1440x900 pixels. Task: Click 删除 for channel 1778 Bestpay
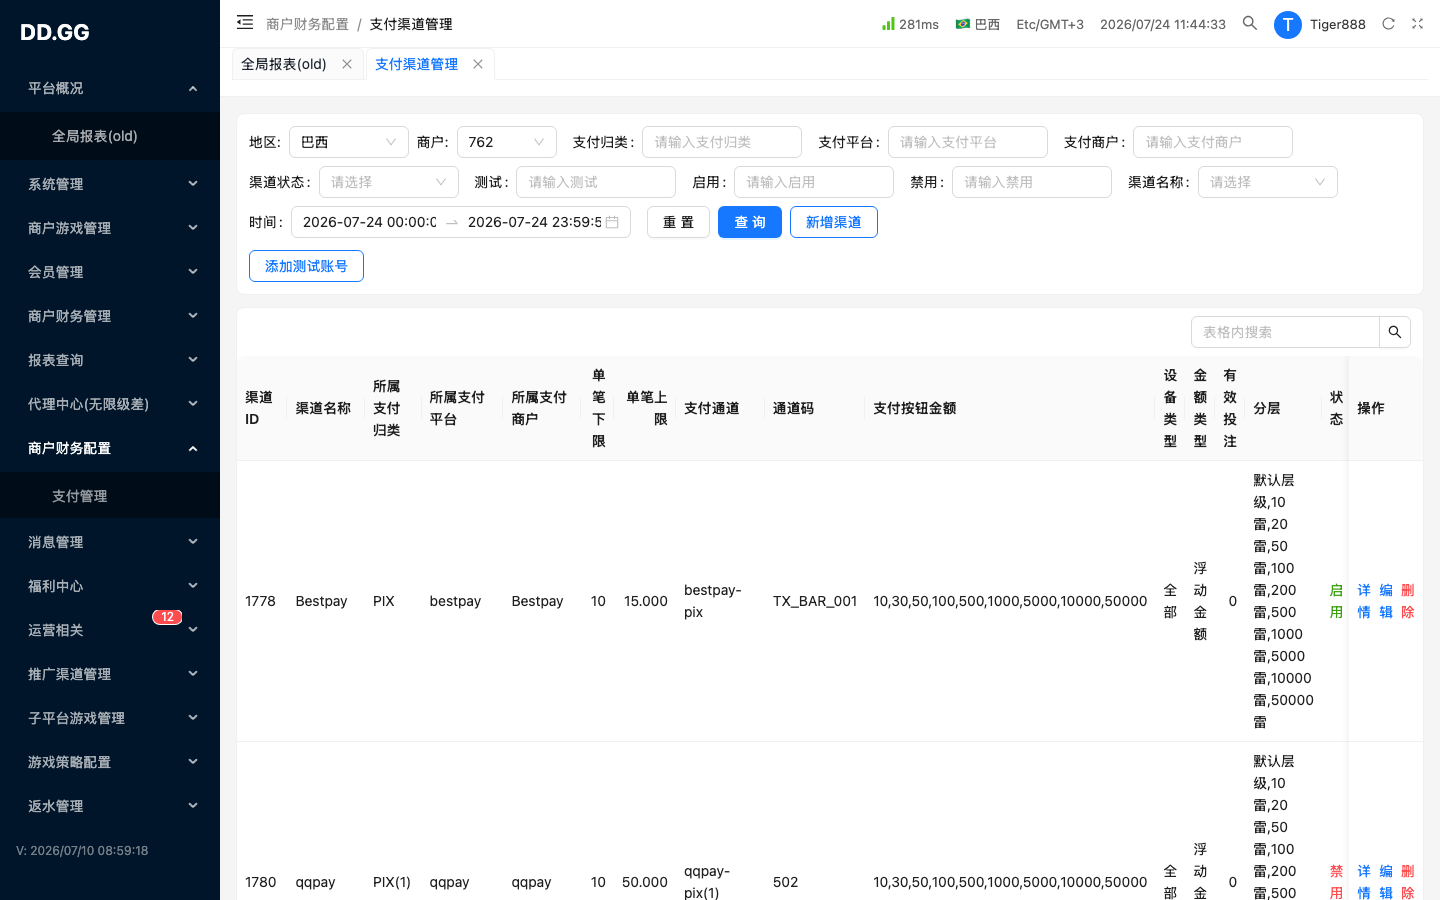[1408, 601]
